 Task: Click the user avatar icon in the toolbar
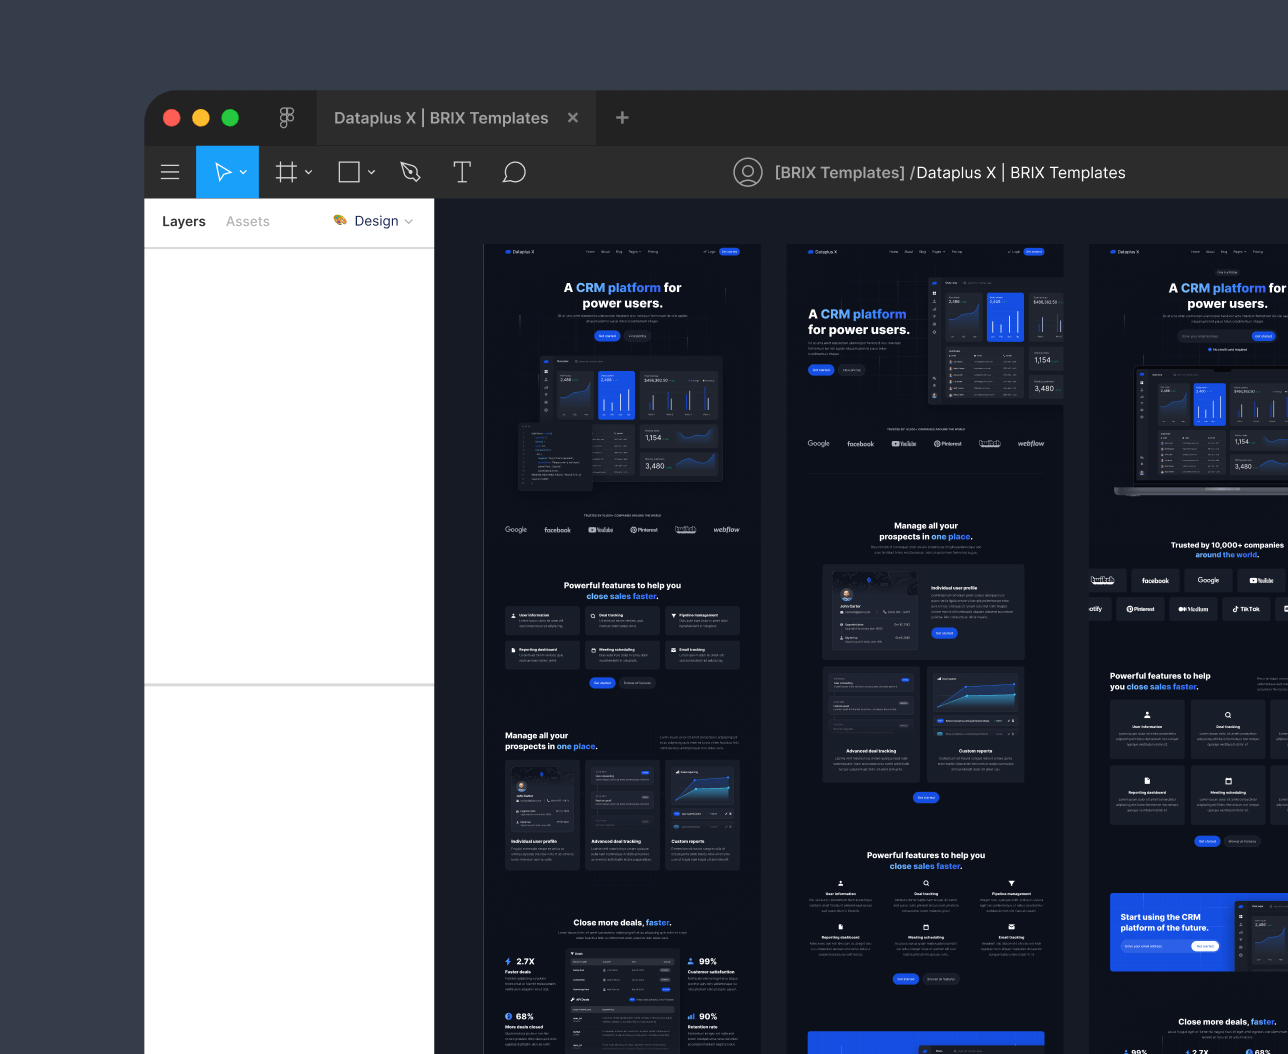pyautogui.click(x=747, y=172)
